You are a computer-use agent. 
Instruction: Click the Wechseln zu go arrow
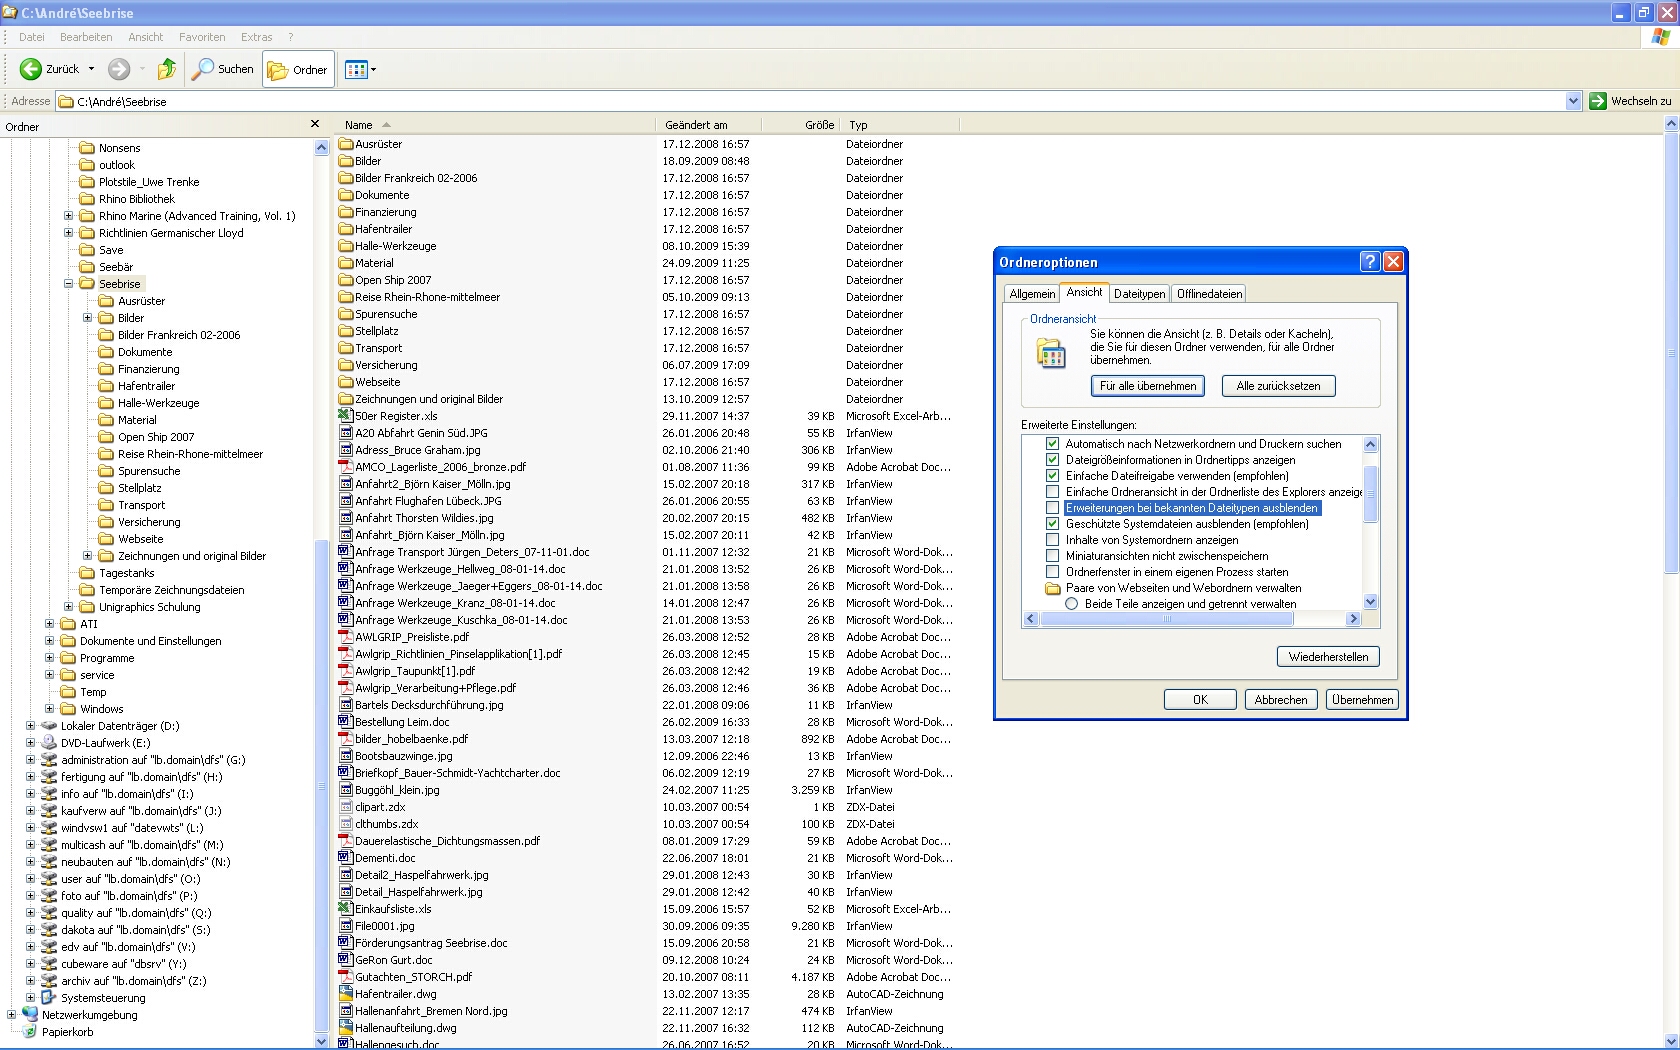(1598, 101)
